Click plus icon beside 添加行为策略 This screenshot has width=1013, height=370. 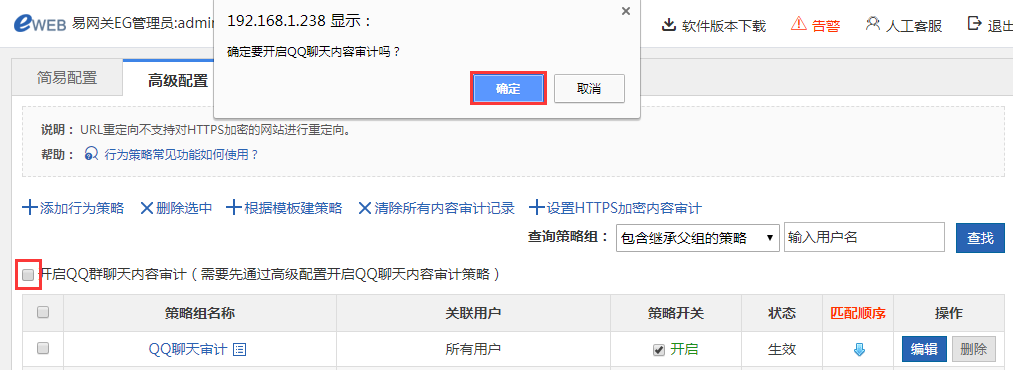(30, 208)
